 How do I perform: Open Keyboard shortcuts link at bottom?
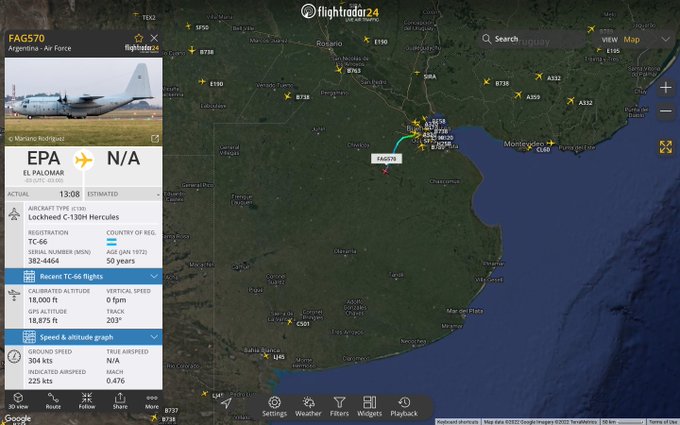(x=458, y=422)
